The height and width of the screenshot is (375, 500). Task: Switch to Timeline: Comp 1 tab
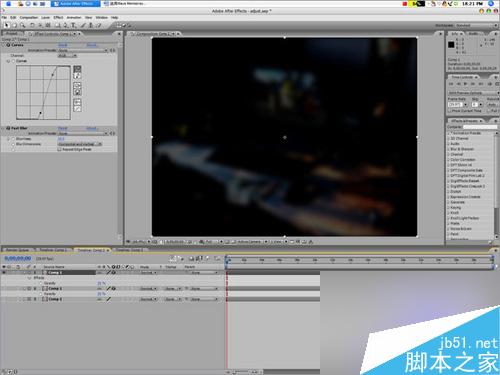(53, 250)
